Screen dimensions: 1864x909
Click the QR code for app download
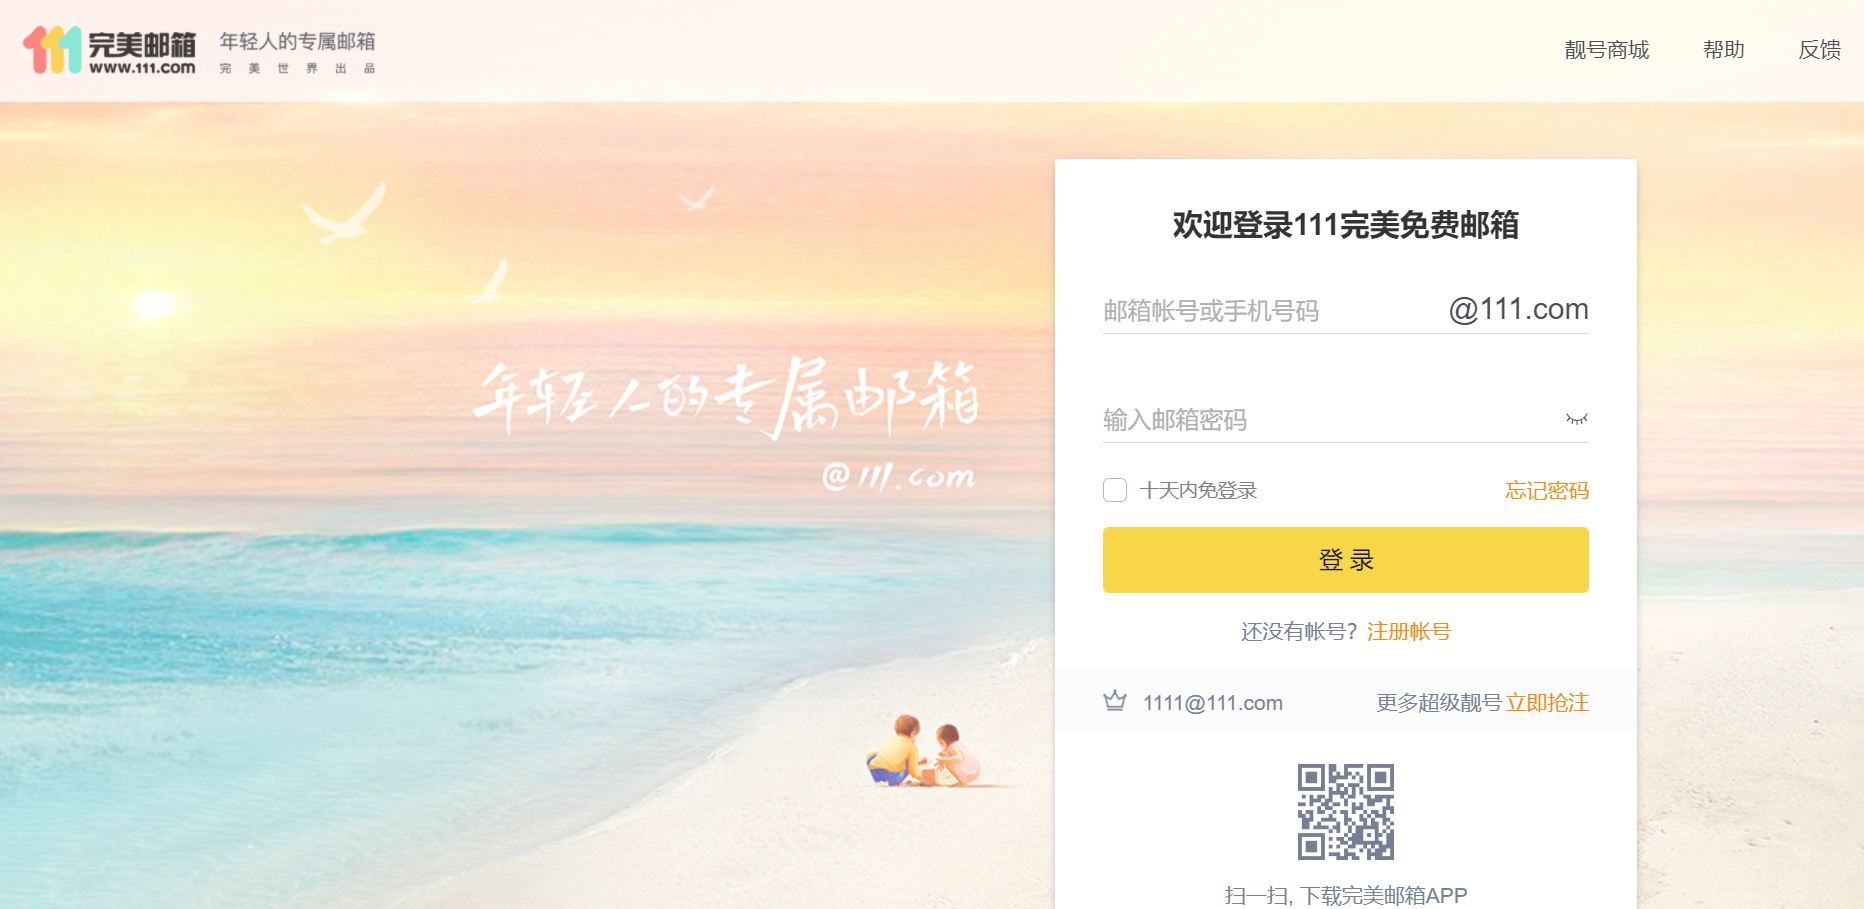1345,812
